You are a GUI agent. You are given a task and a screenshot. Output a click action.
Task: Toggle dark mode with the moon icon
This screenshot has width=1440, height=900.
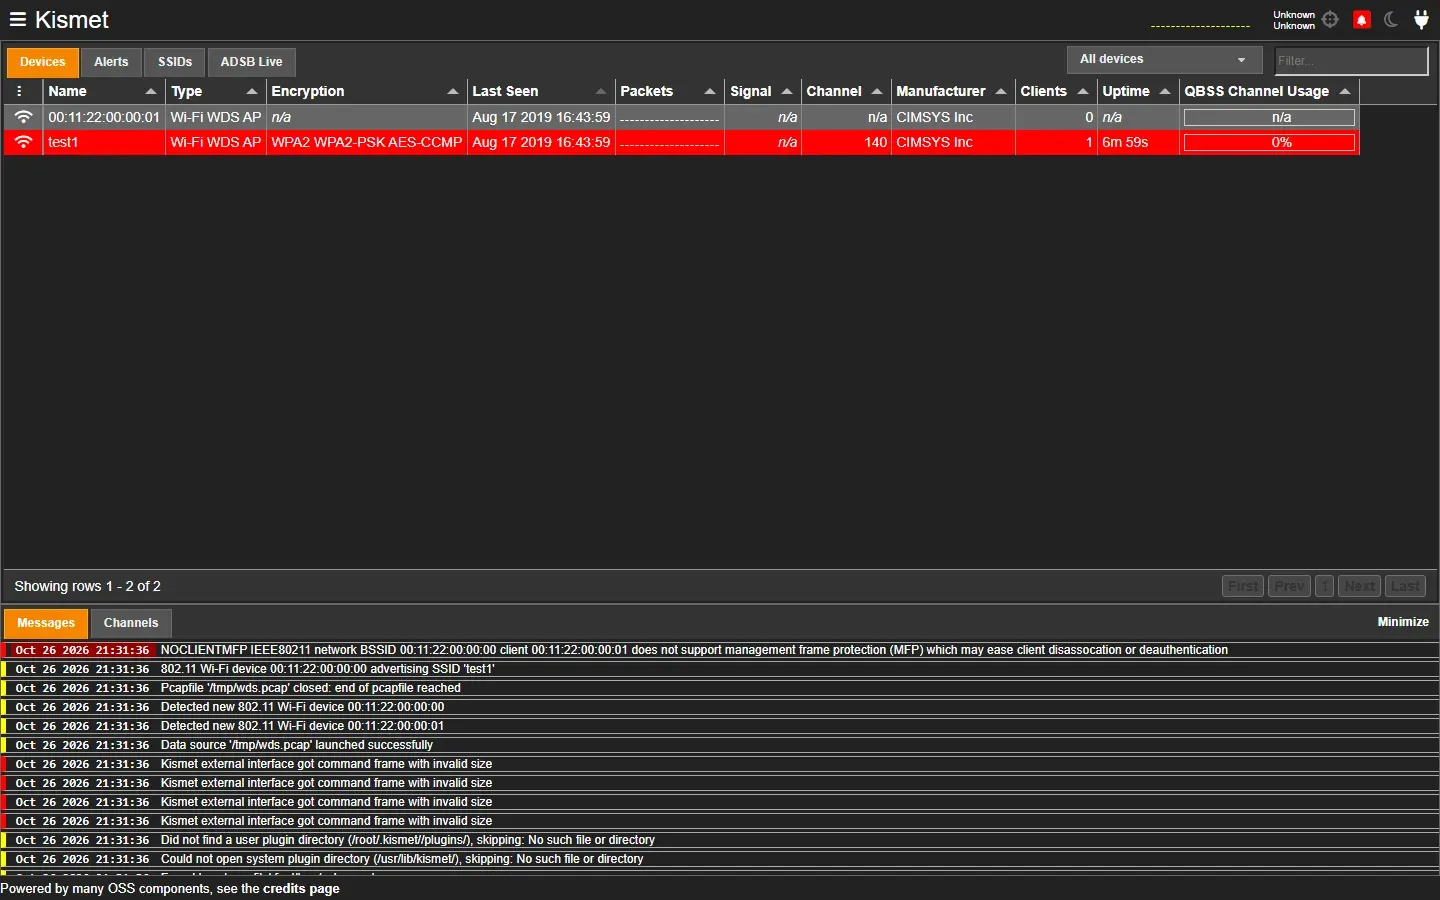pyautogui.click(x=1391, y=19)
